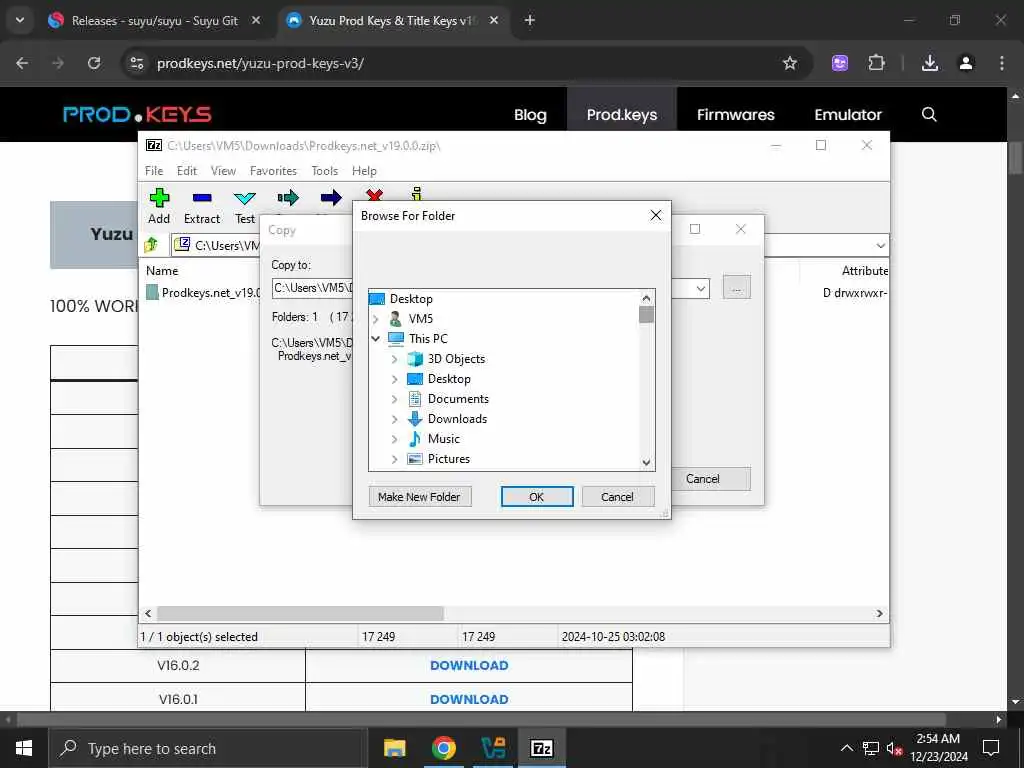The image size is (1024, 768).
Task: Open Chrome extensions puzzle icon
Action: click(876, 63)
